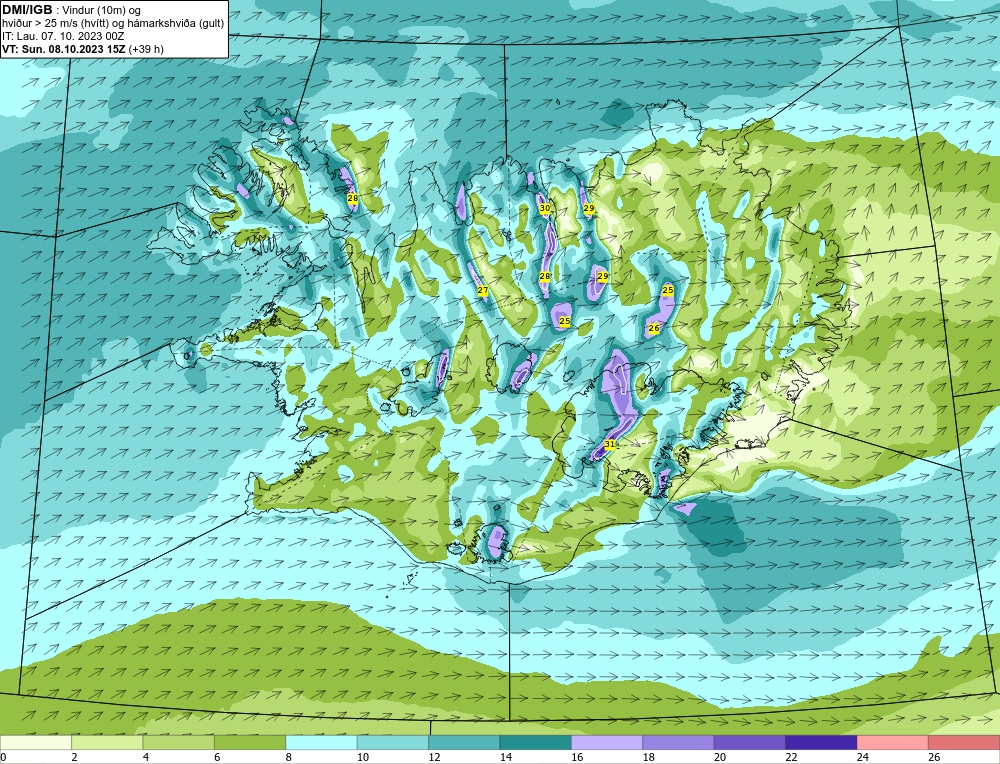The image size is (1000, 764).
Task: Click the yellow gust label 31
Action: (x=610, y=444)
